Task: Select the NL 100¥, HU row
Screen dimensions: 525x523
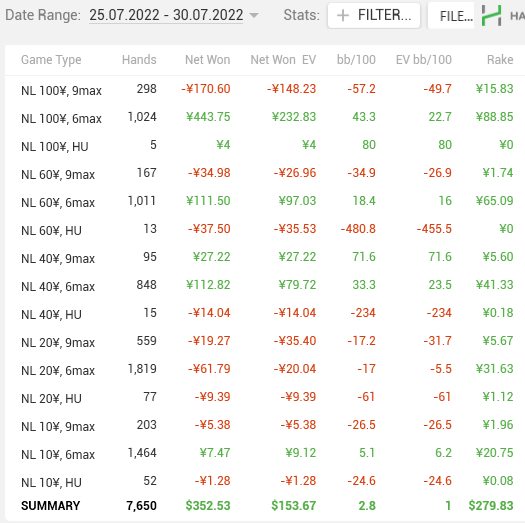Action: pos(265,145)
